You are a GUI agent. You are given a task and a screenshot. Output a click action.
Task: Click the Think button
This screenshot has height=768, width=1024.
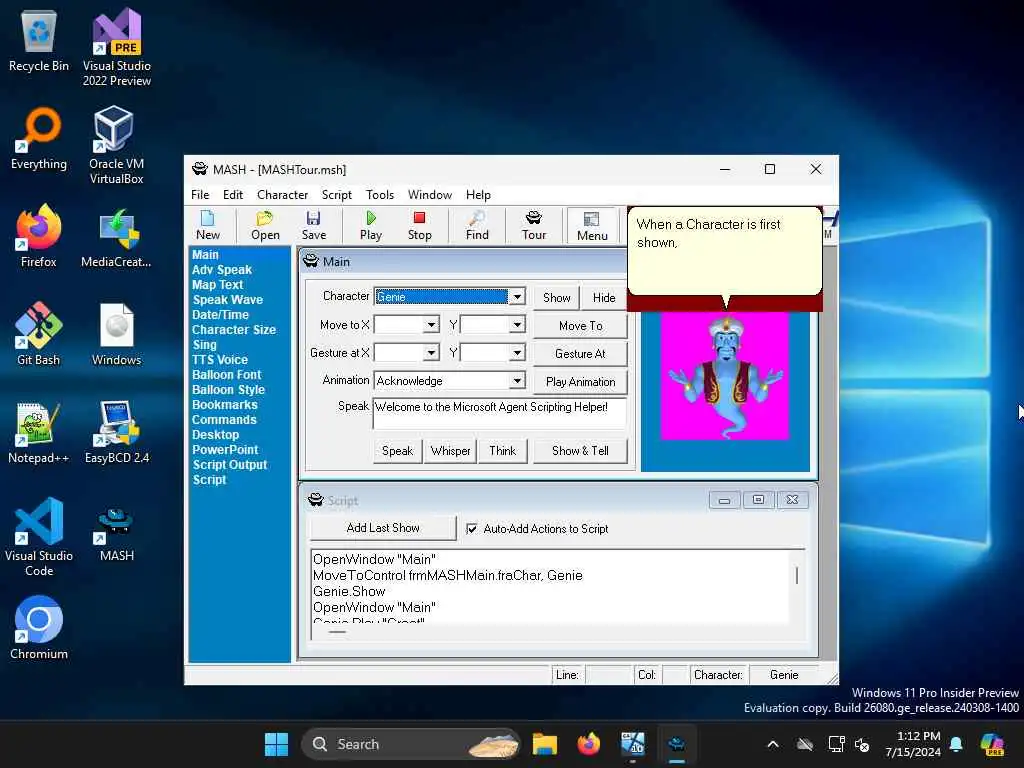click(502, 451)
